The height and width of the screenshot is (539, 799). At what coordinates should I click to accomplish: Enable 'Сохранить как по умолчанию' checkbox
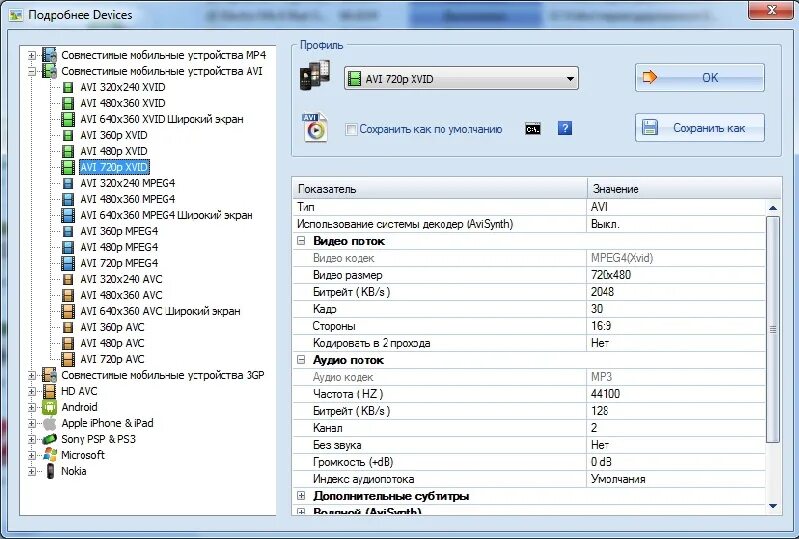(x=351, y=129)
